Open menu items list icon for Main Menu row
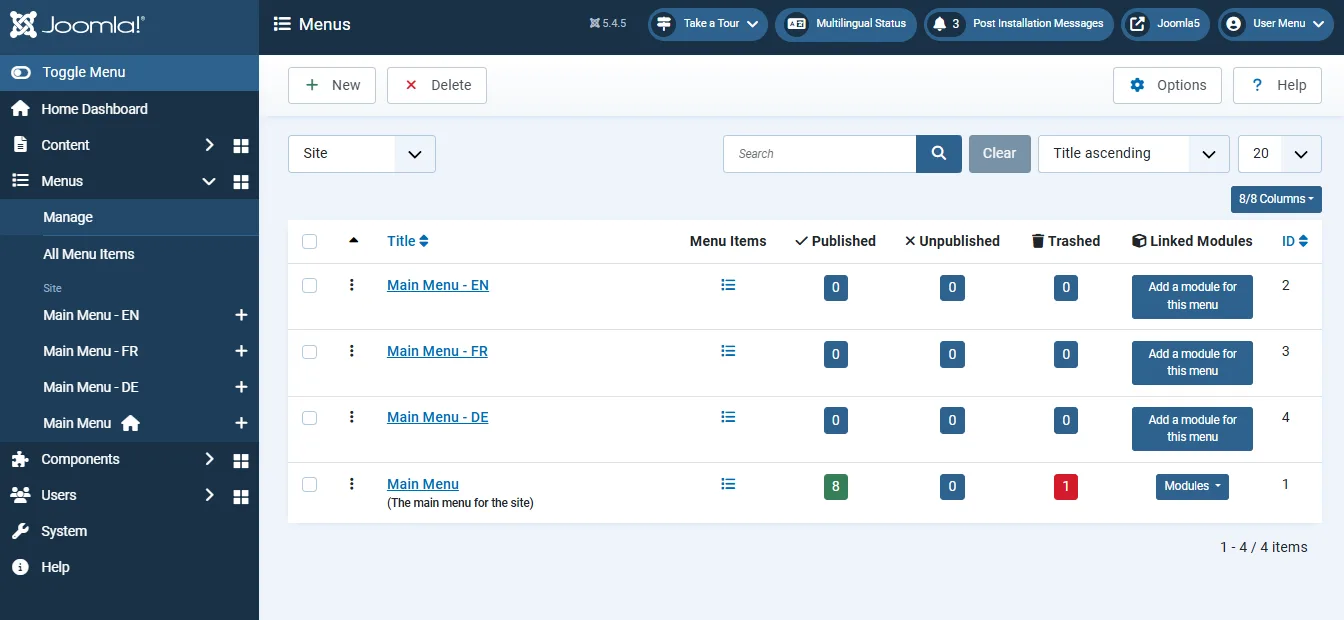The height and width of the screenshot is (620, 1344). pos(728,484)
